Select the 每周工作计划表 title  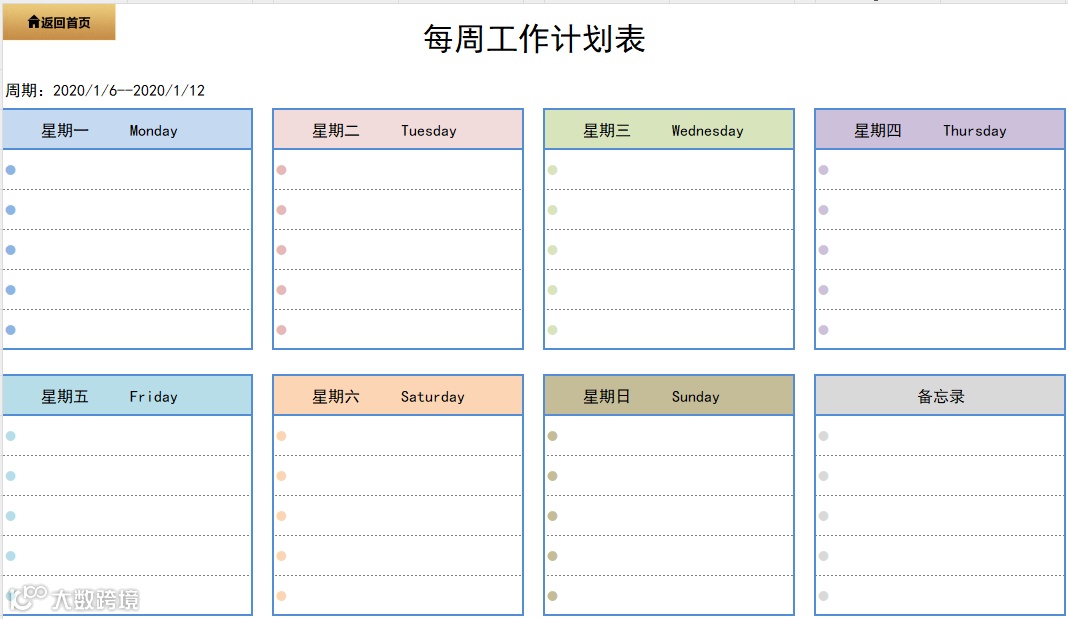[534, 39]
